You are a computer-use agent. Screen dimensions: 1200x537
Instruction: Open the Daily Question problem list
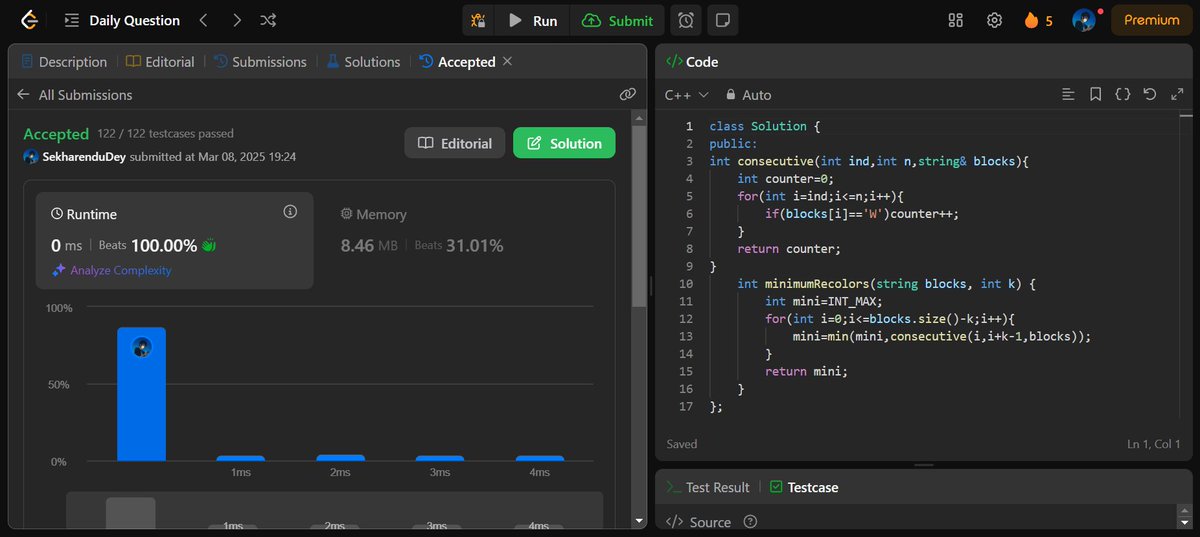pos(122,20)
